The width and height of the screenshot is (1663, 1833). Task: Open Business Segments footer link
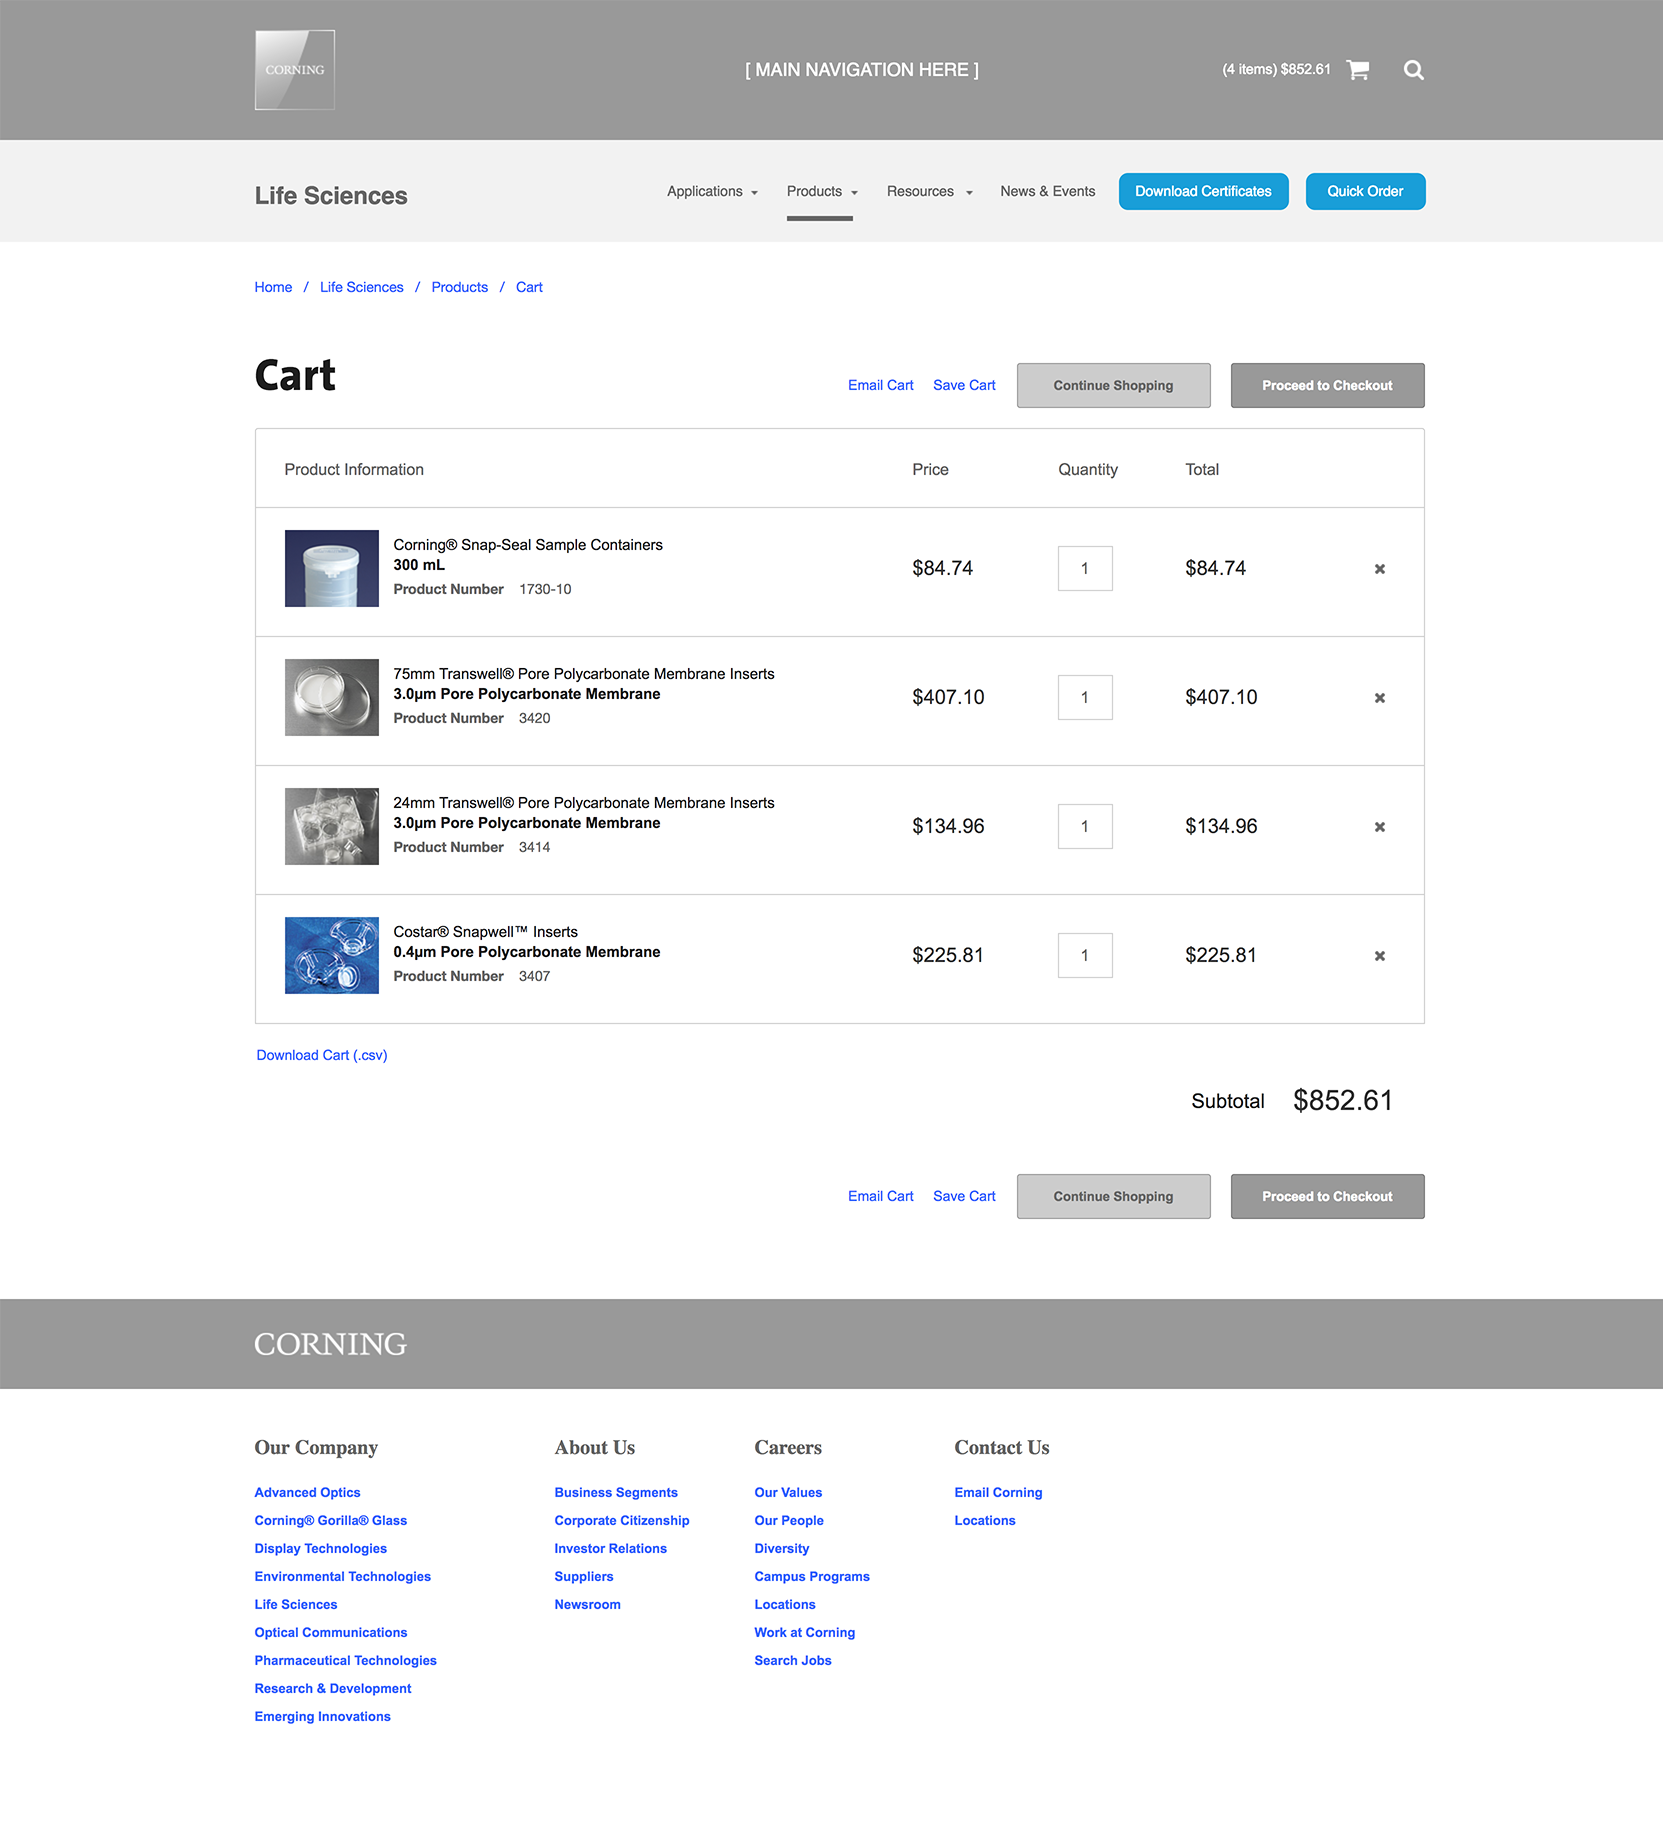[616, 1492]
